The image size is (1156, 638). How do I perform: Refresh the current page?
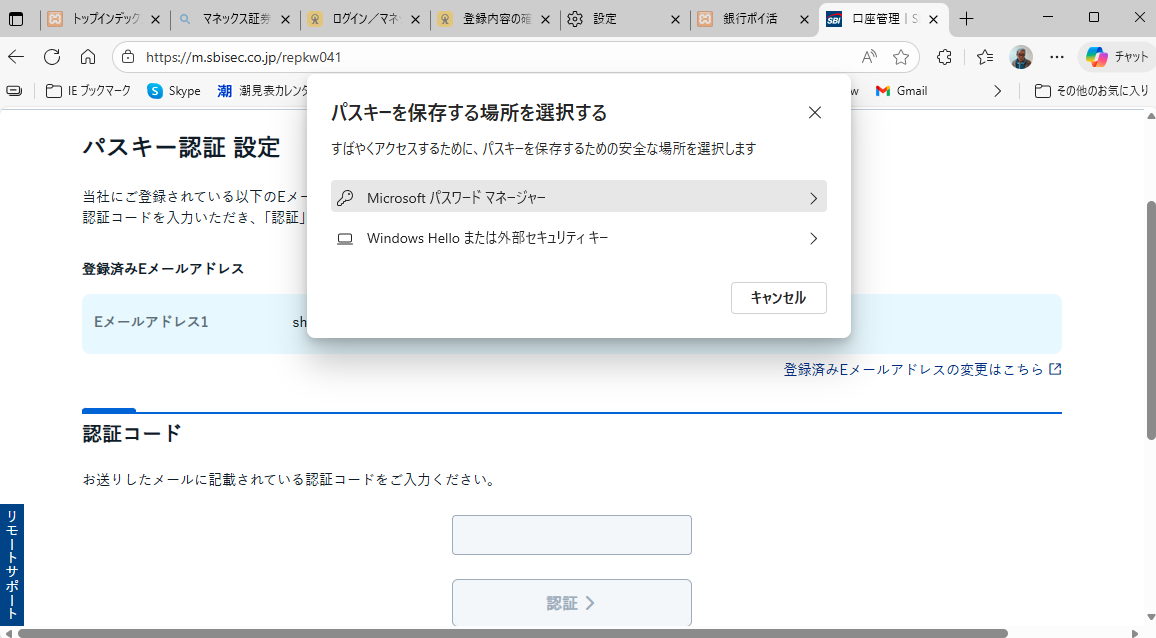pos(52,57)
